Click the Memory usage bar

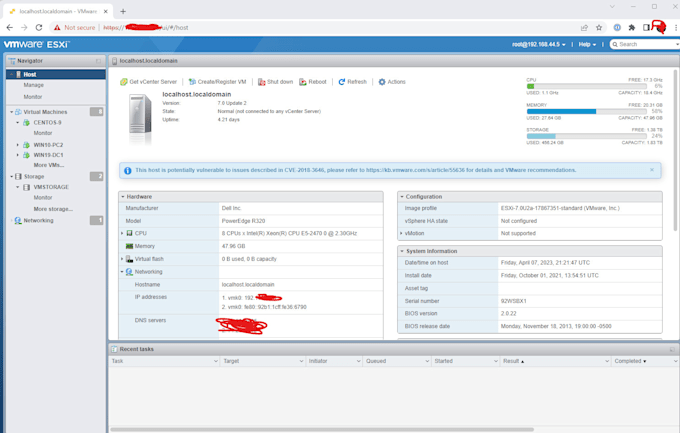tap(586, 112)
